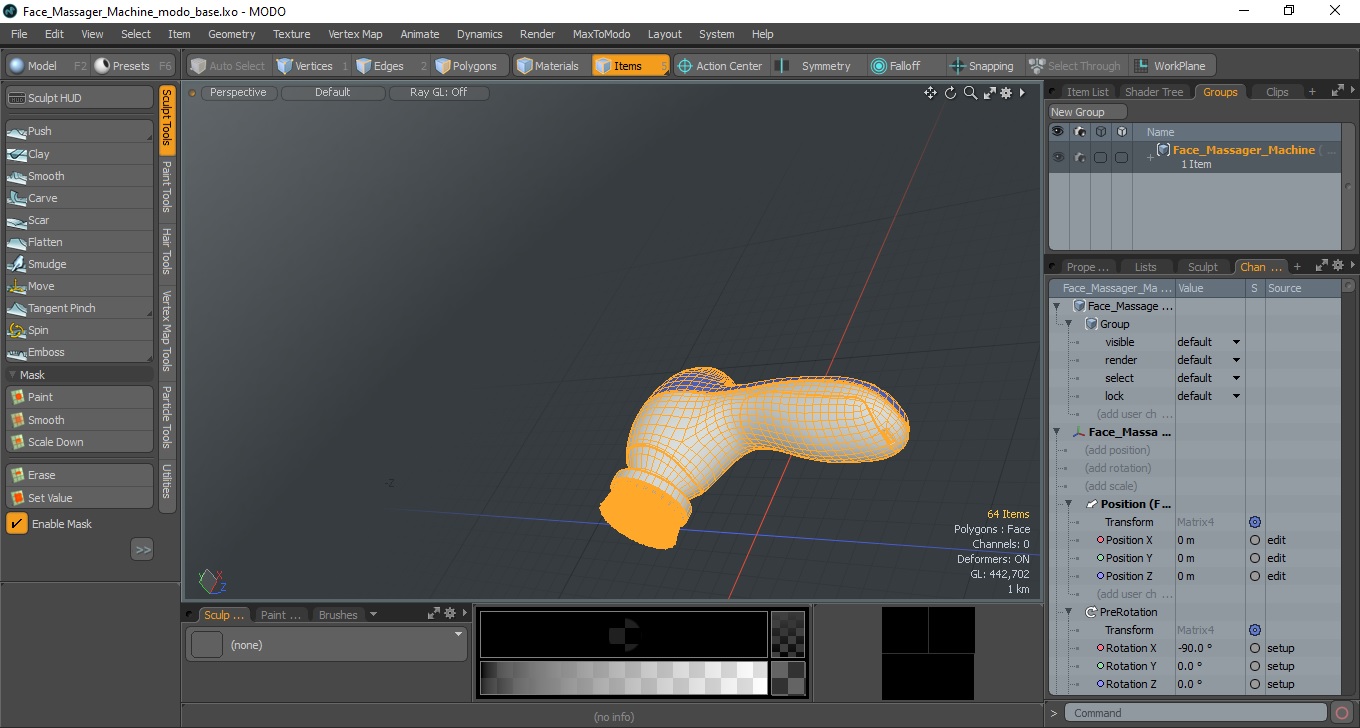Open the Paint Tools vertical tab

167,187
